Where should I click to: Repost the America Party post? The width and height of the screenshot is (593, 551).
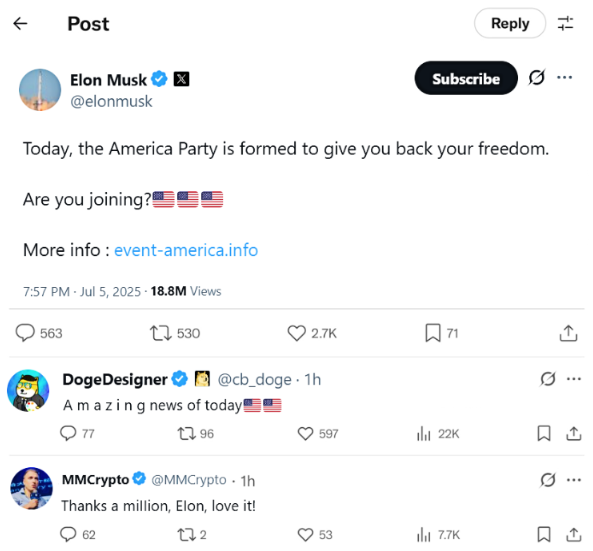[x=161, y=333]
